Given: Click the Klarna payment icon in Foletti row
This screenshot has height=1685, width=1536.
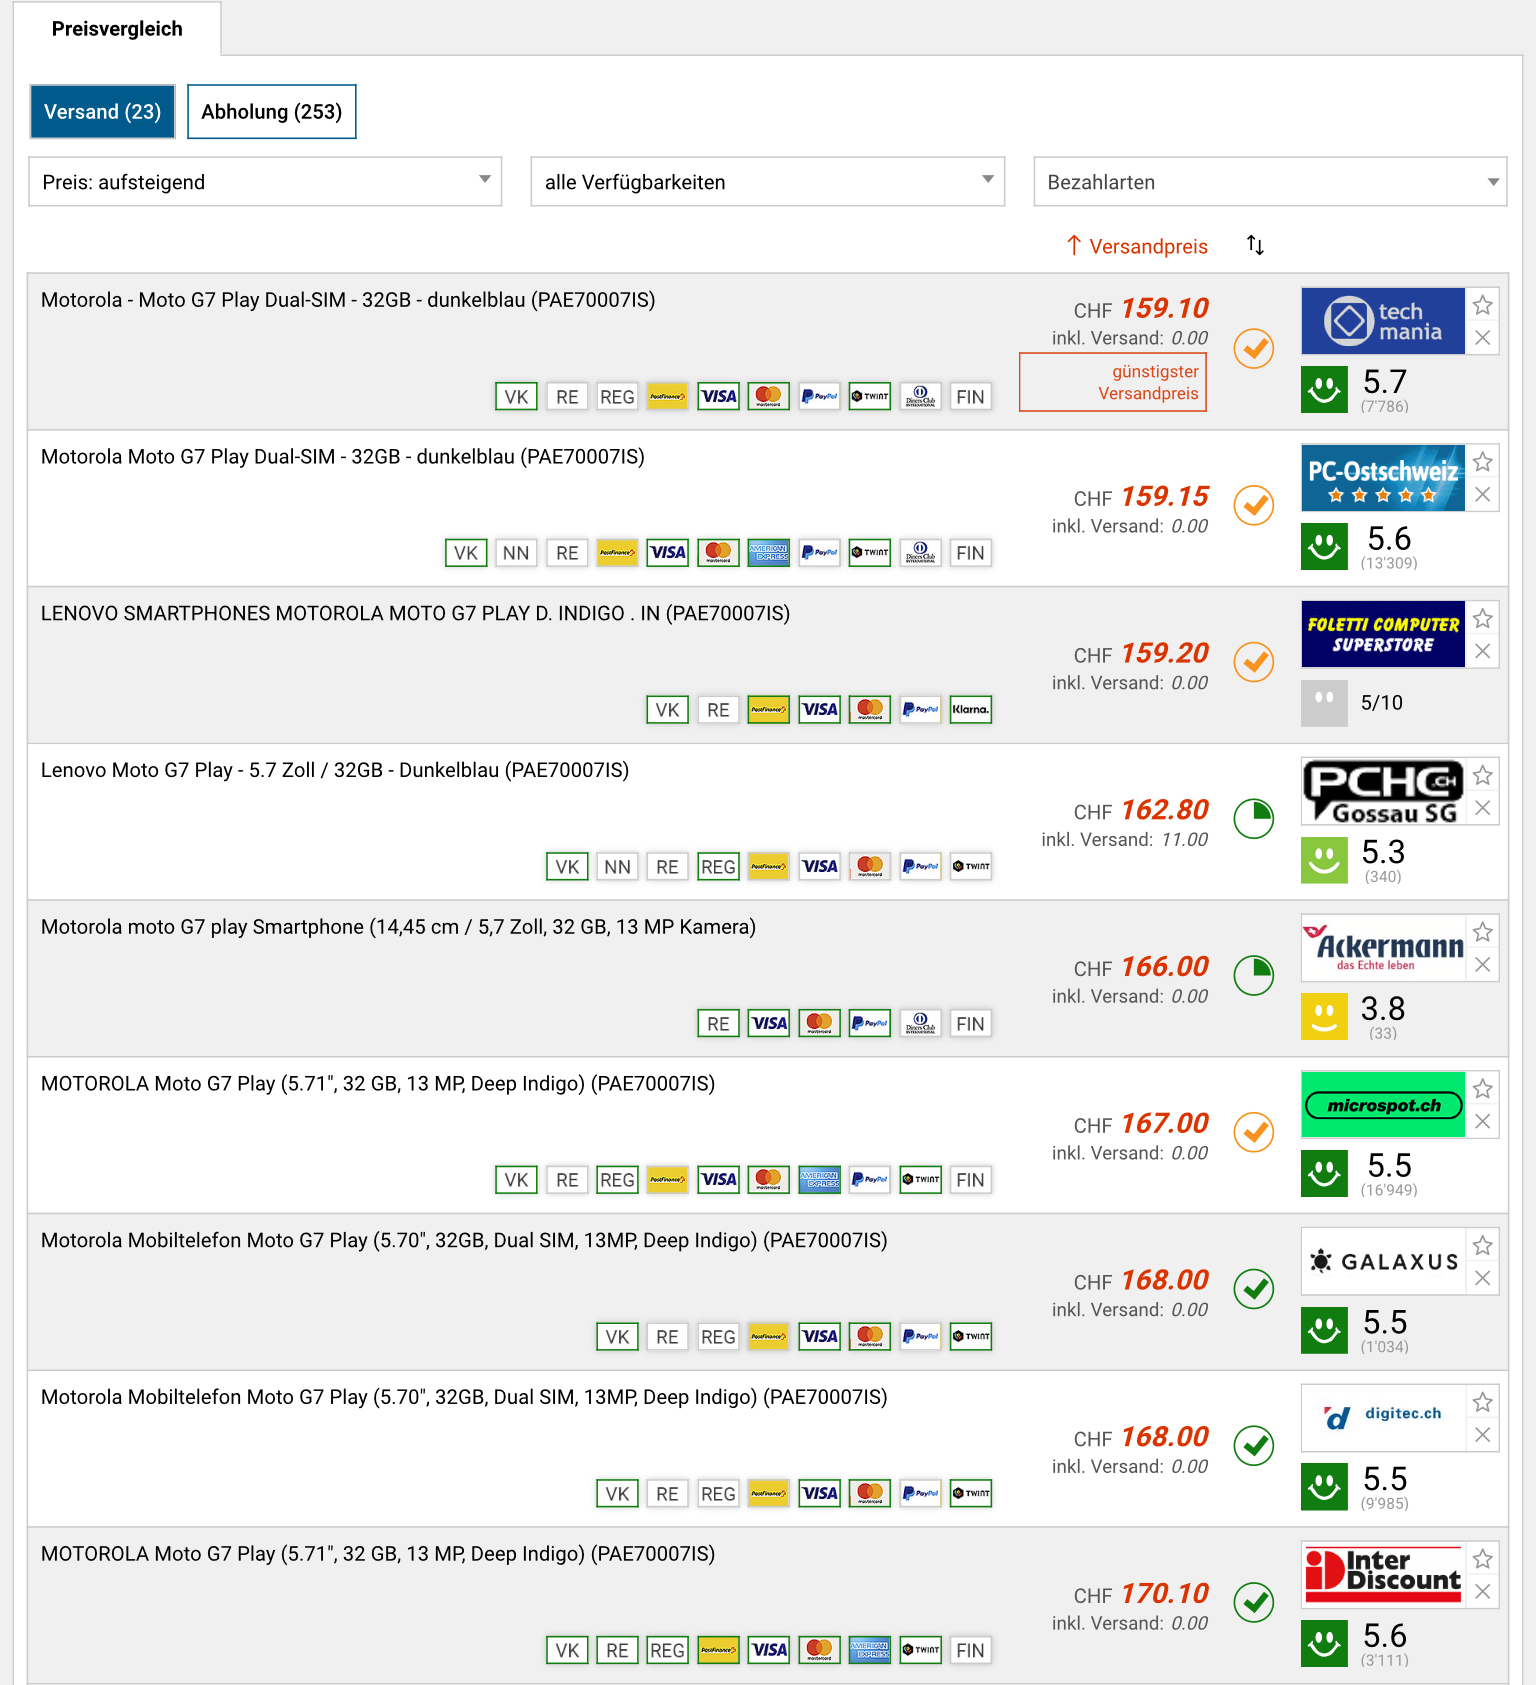Looking at the screenshot, I should pyautogui.click(x=970, y=710).
